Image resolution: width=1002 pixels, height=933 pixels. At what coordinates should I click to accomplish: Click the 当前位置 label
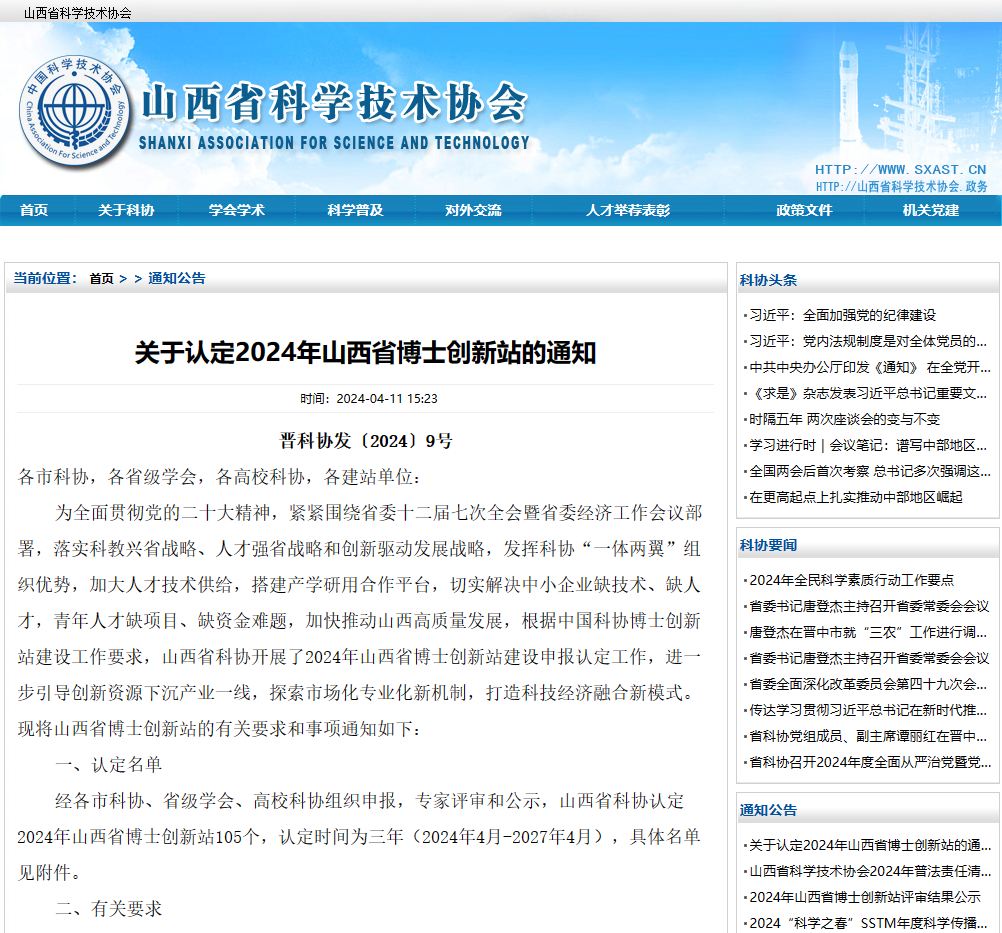tap(45, 279)
